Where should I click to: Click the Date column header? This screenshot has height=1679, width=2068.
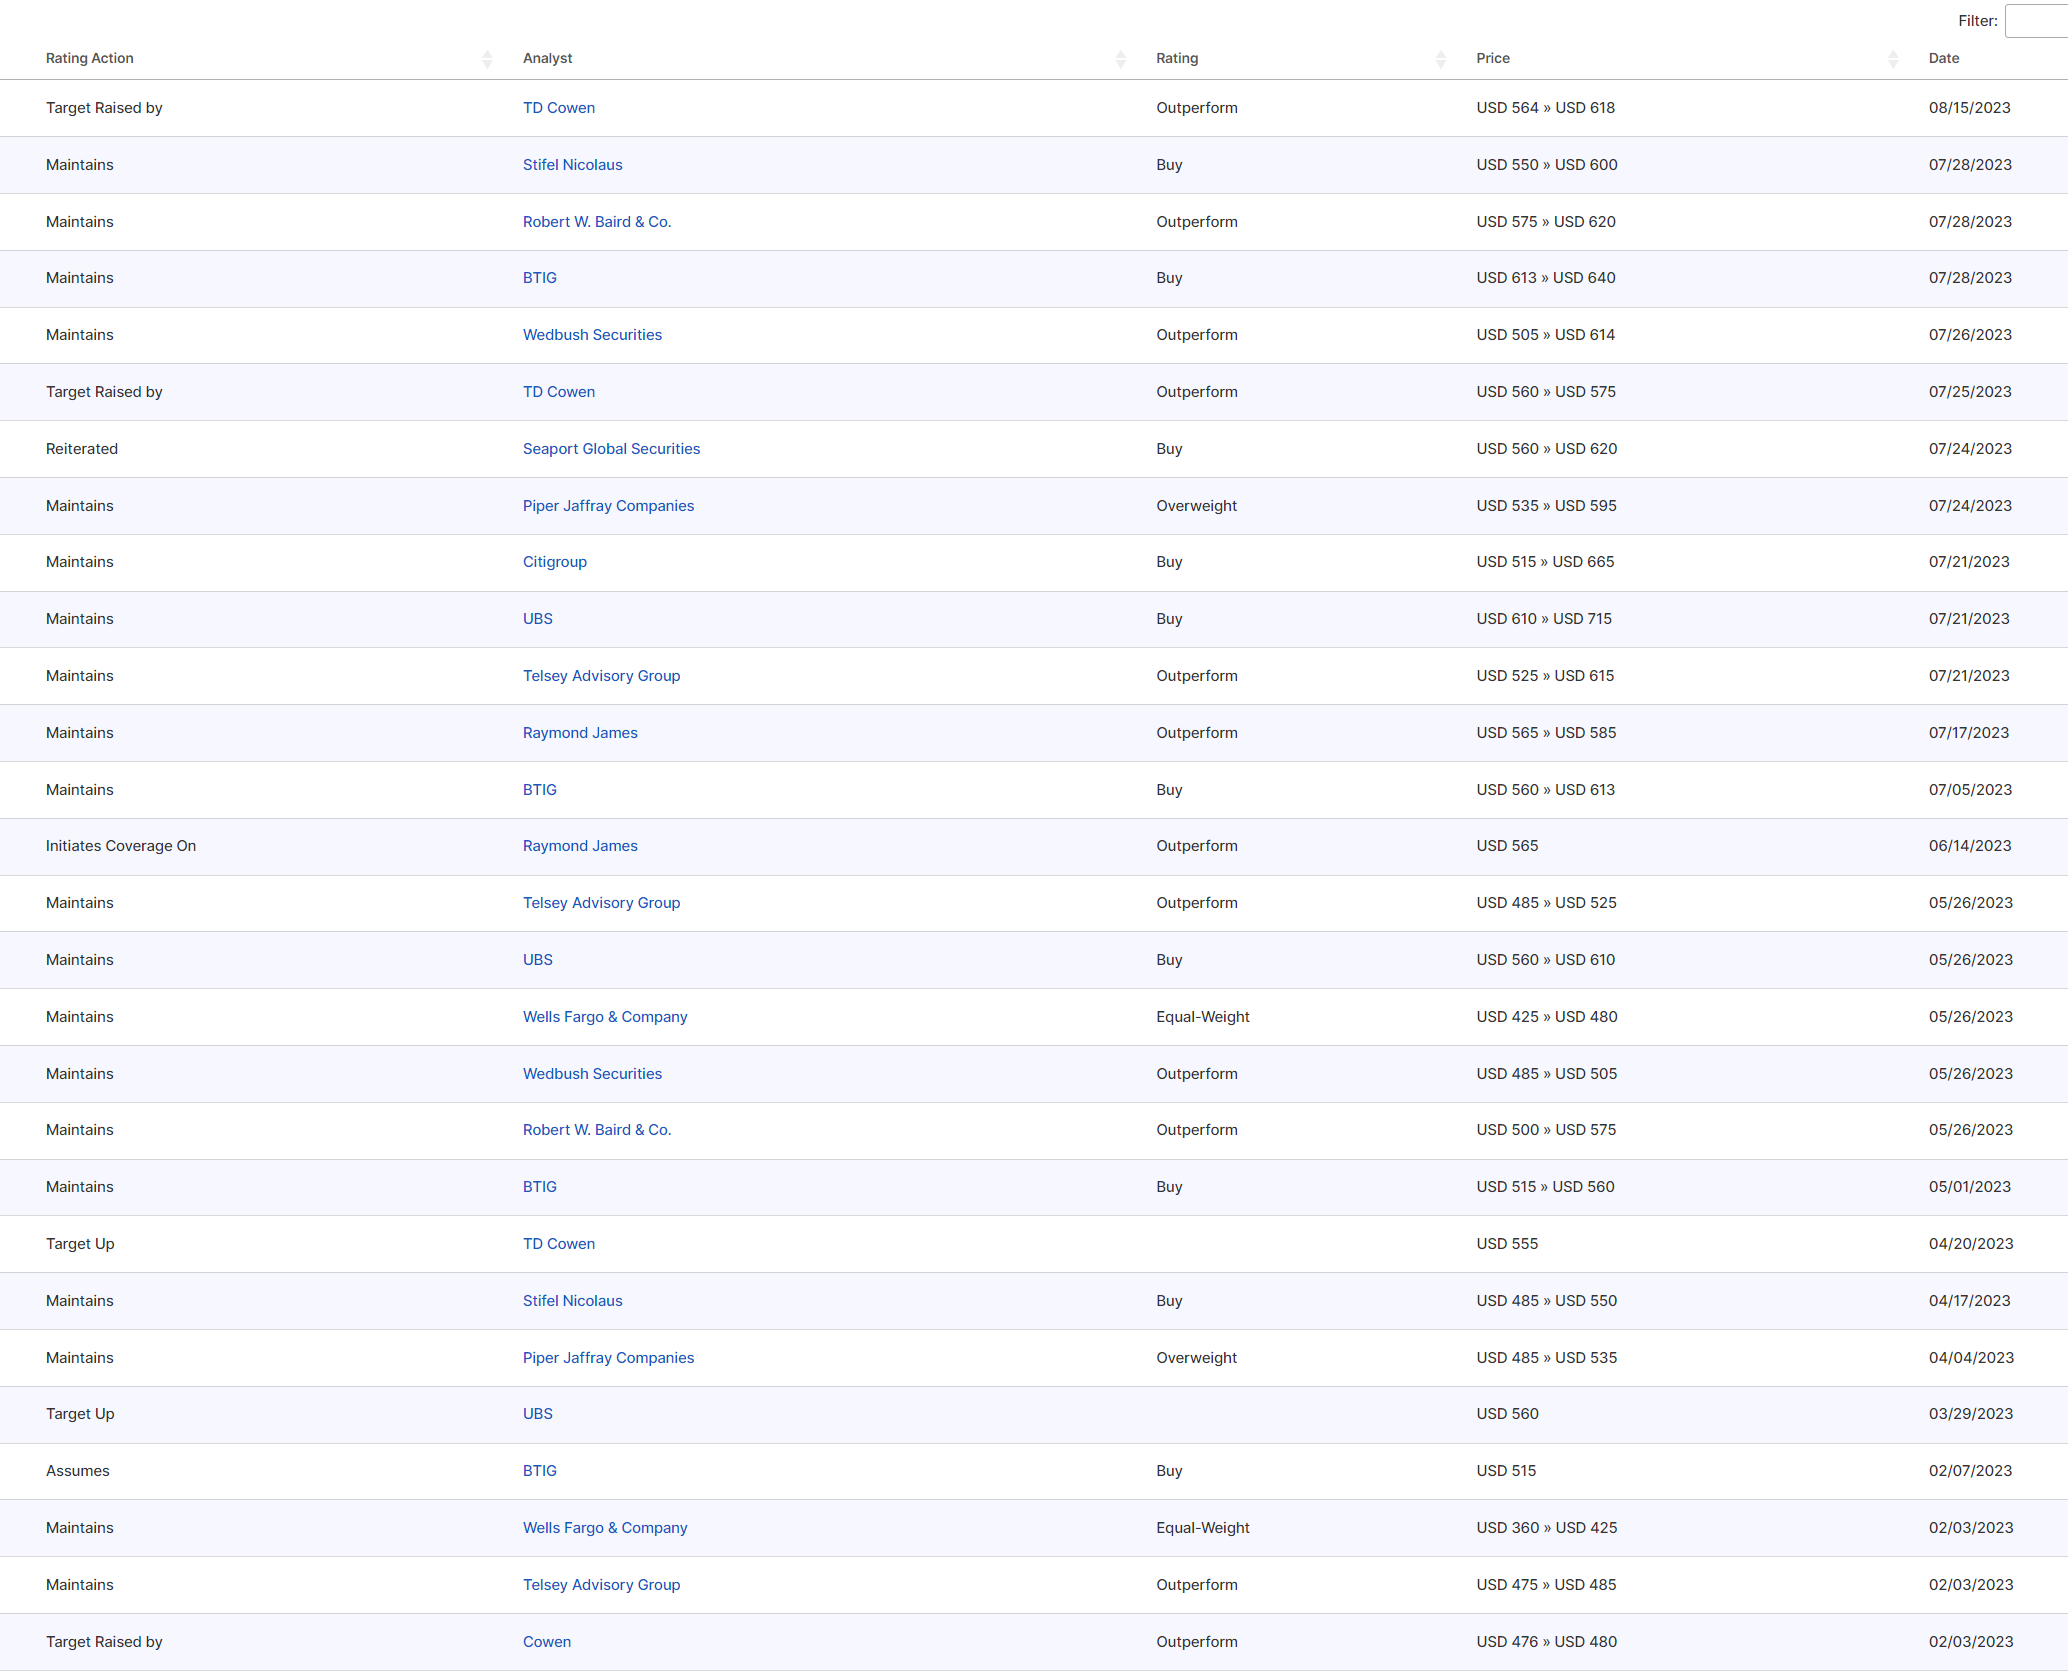[x=1943, y=58]
